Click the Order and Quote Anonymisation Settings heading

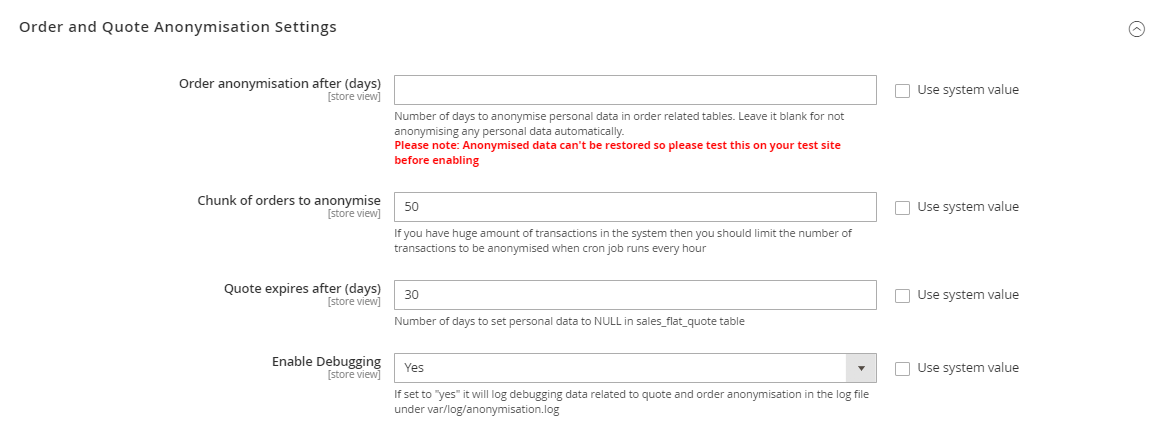(x=178, y=27)
